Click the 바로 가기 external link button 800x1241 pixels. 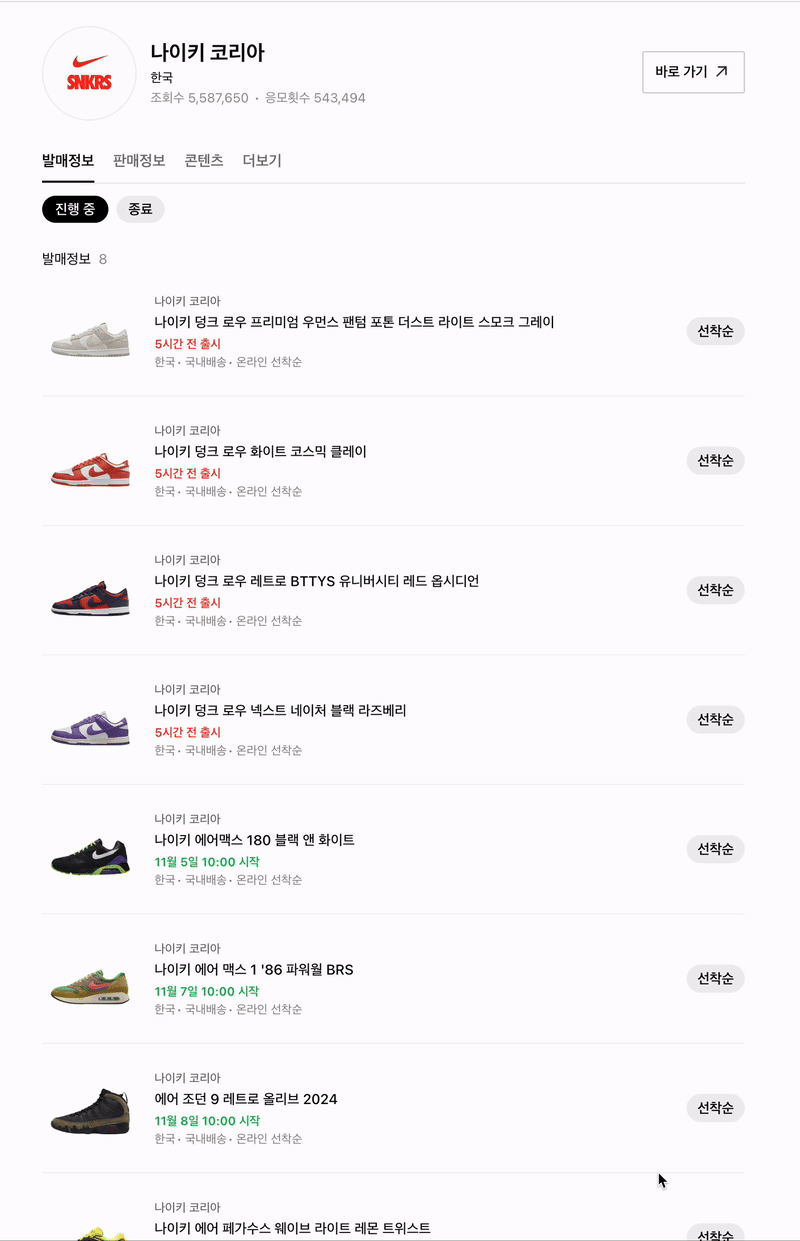tap(693, 72)
